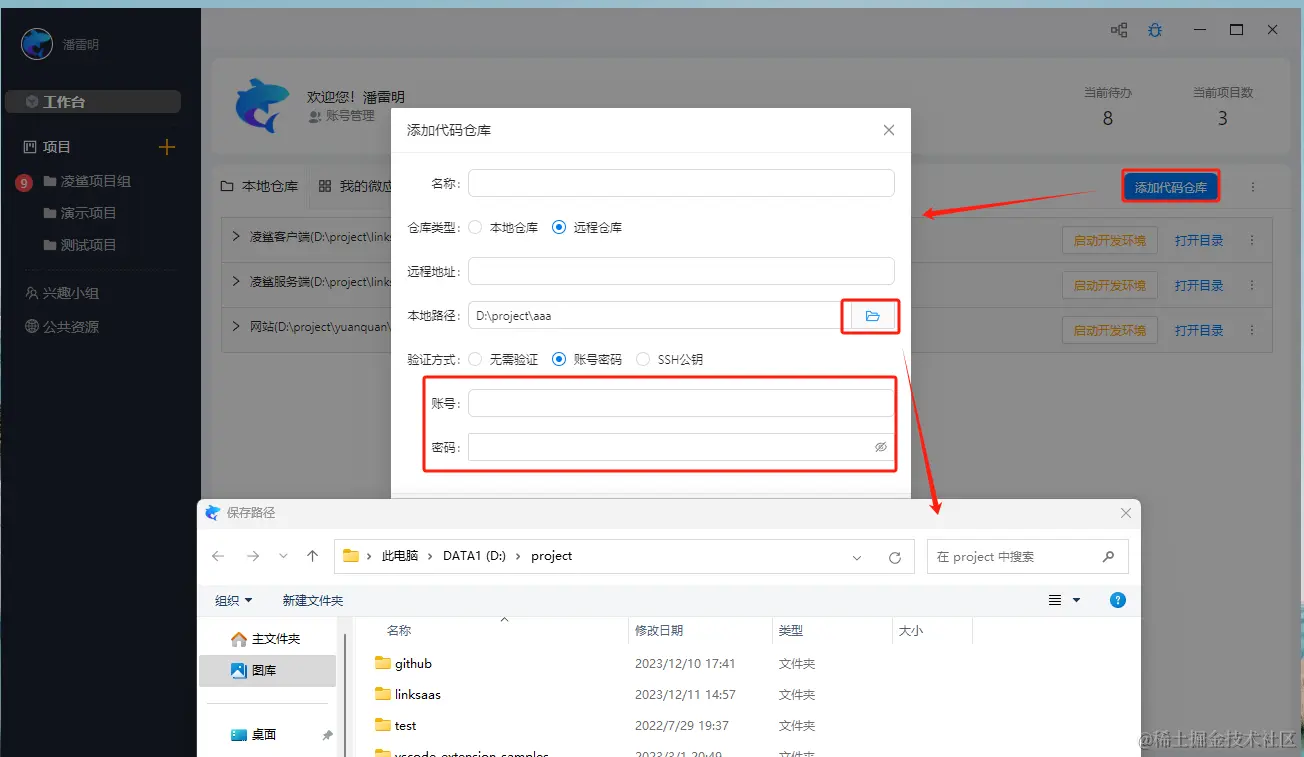Open 工作台 in the sidebar
1304x757 pixels.
pyautogui.click(x=93, y=102)
